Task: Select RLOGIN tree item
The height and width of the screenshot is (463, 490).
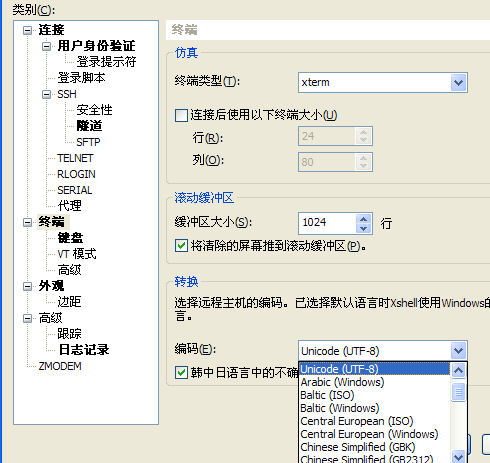Action: pyautogui.click(x=76, y=174)
